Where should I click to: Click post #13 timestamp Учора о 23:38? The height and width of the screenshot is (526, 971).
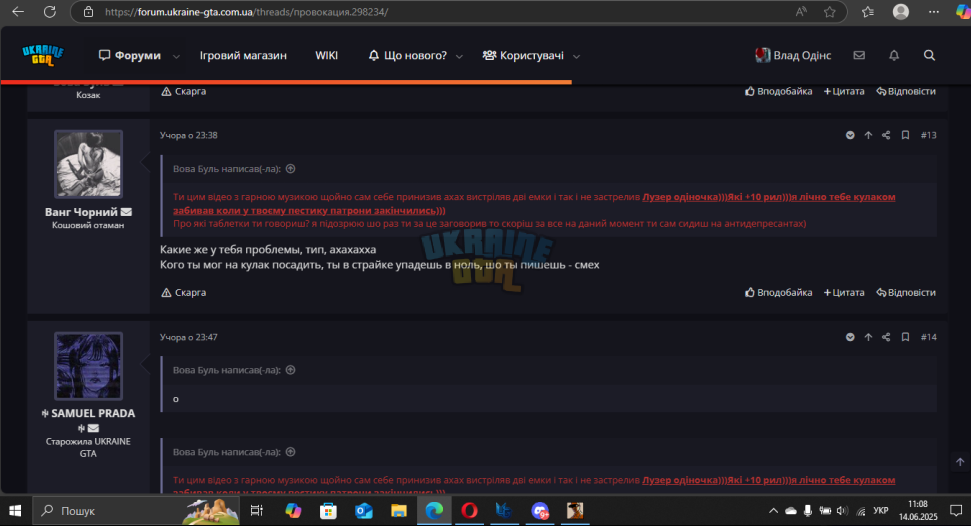tap(188, 135)
